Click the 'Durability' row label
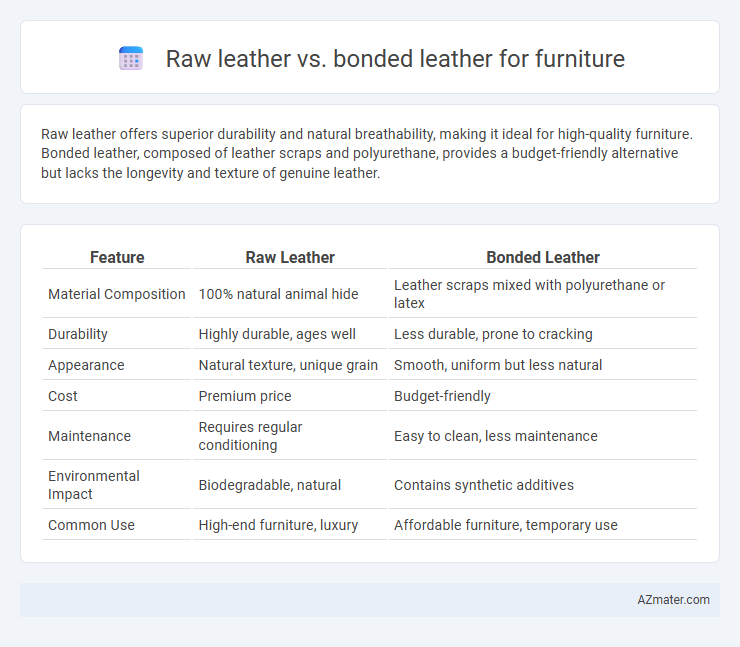 pyautogui.click(x=78, y=334)
